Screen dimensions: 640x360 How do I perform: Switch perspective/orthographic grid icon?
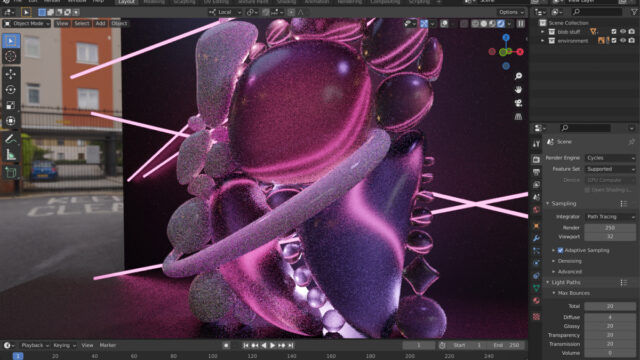pos(518,116)
